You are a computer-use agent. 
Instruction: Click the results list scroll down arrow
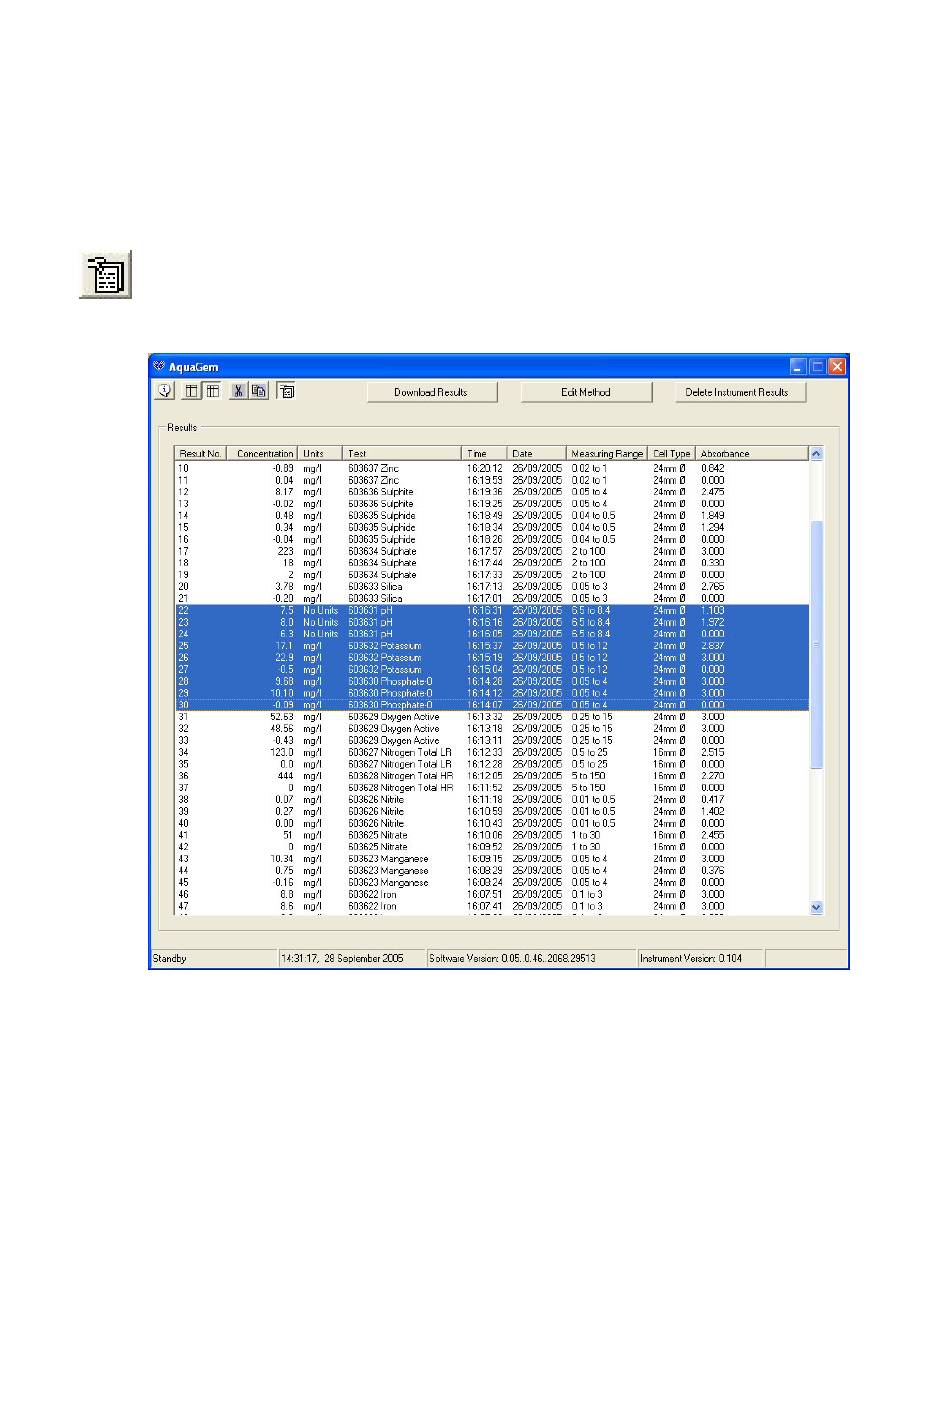tap(816, 907)
